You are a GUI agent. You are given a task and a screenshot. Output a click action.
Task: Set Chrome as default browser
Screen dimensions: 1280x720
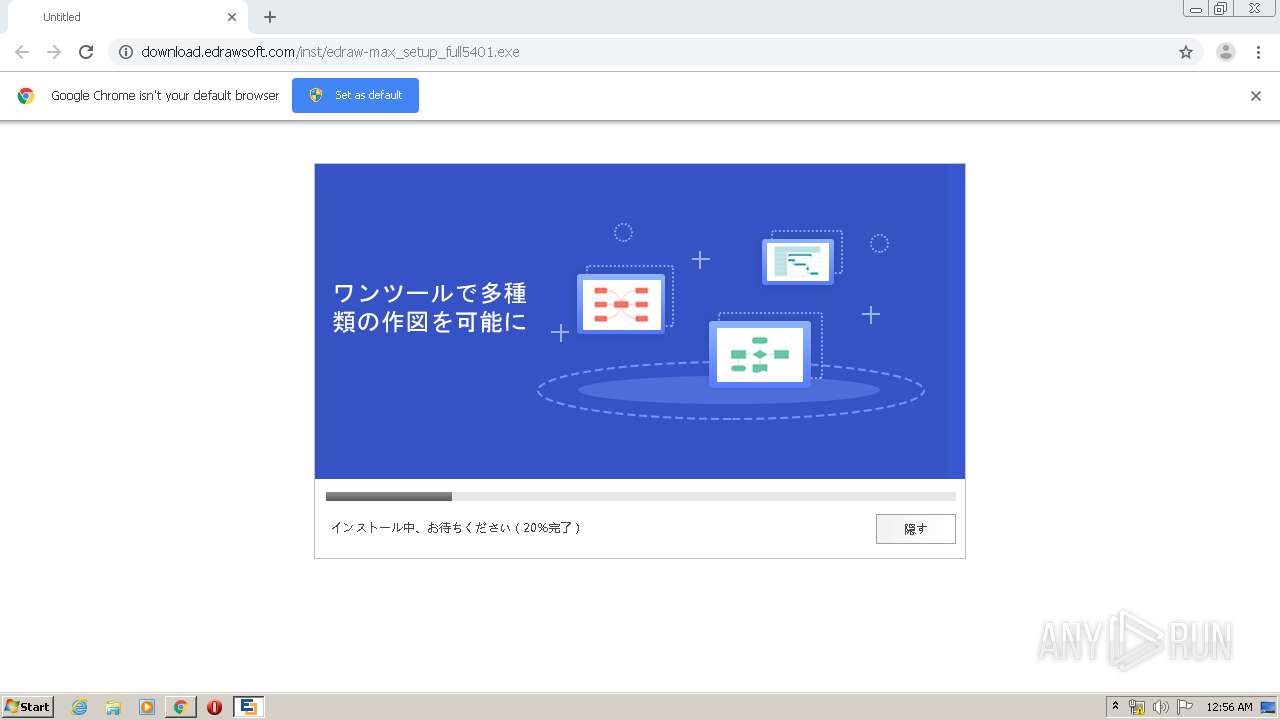coord(355,95)
